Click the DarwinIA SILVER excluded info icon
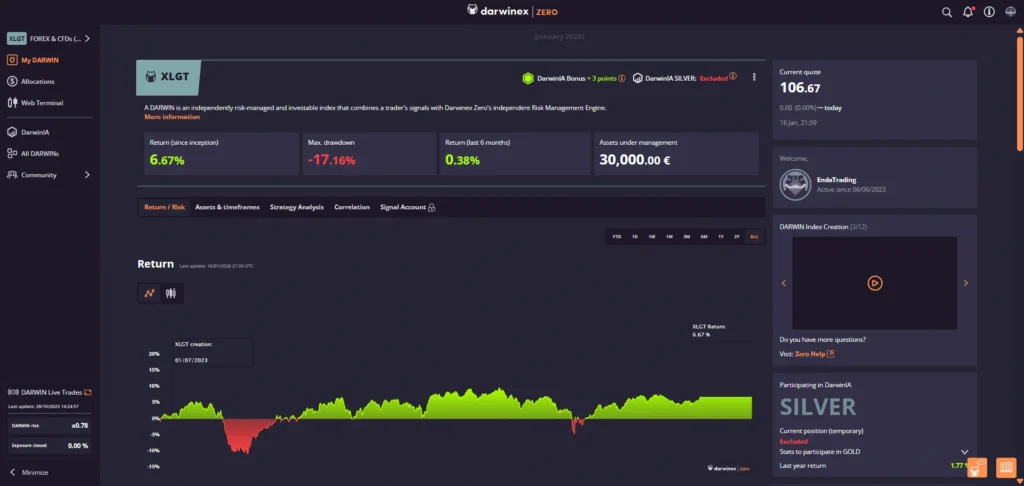The height and width of the screenshot is (486, 1024). pos(733,76)
